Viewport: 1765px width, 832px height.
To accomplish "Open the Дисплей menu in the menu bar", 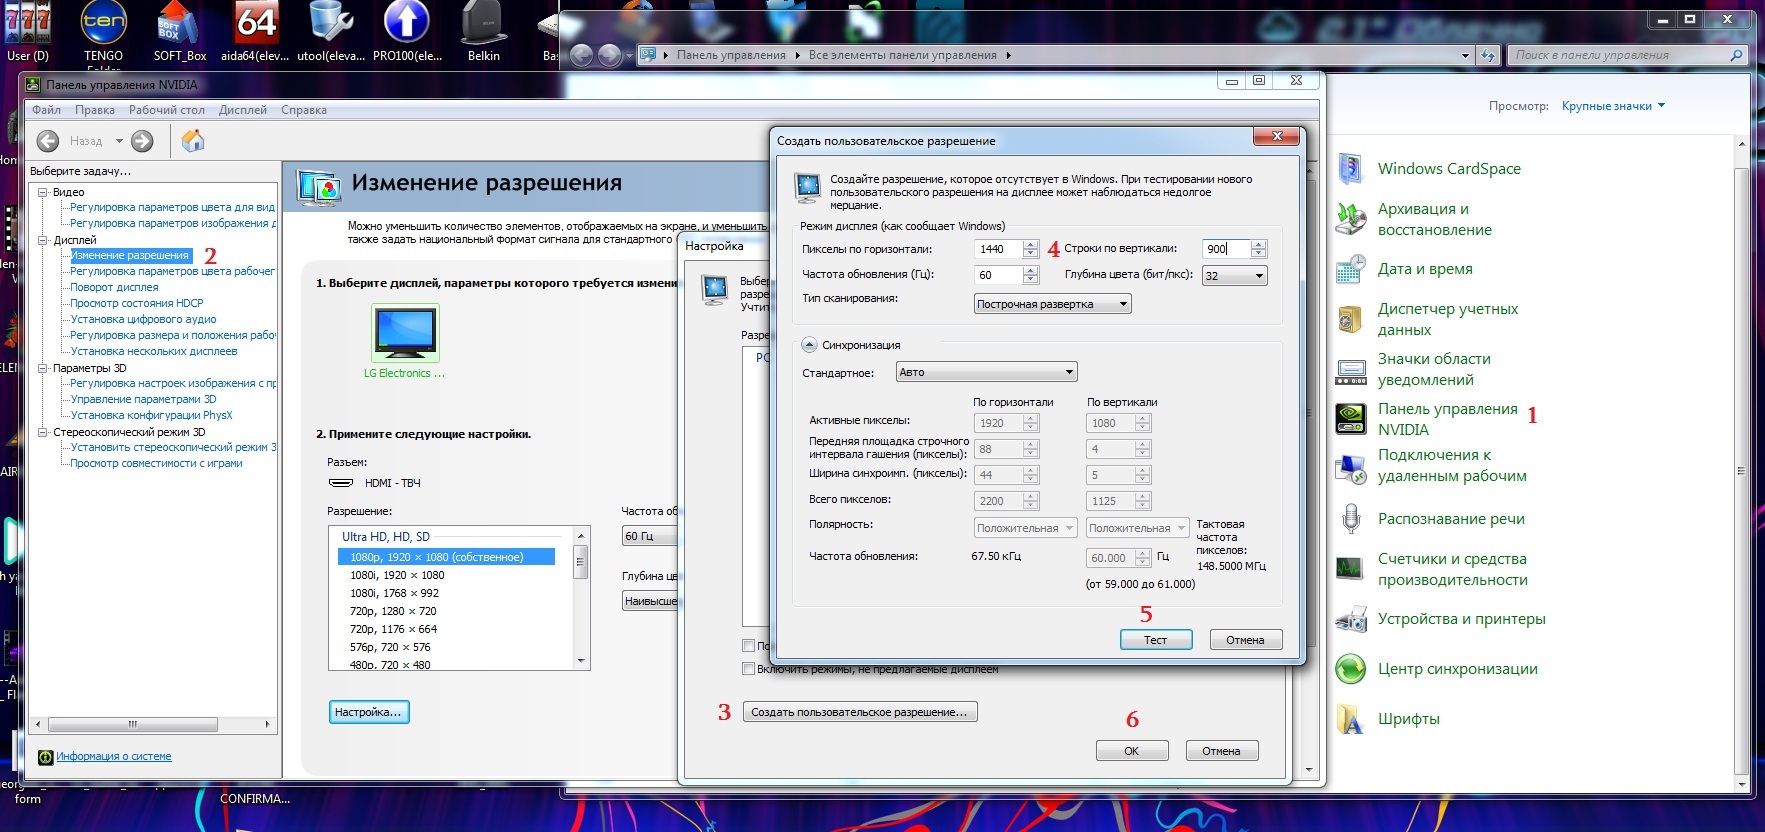I will (243, 110).
